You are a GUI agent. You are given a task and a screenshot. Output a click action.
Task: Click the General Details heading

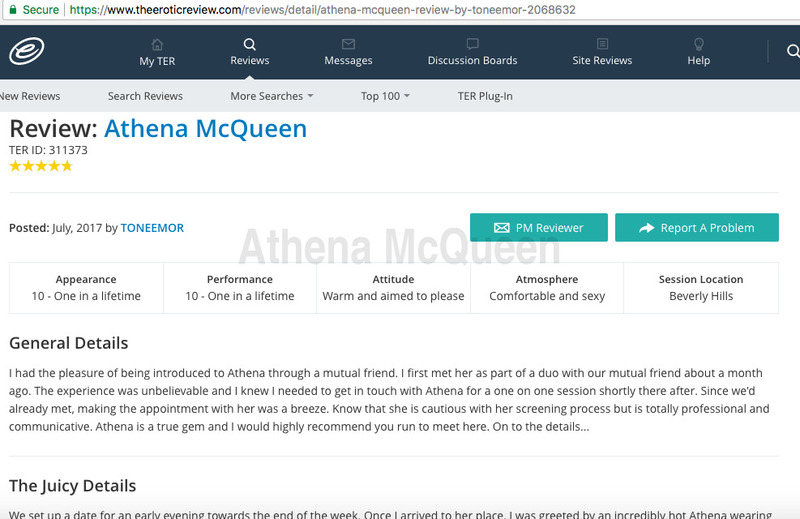69,343
